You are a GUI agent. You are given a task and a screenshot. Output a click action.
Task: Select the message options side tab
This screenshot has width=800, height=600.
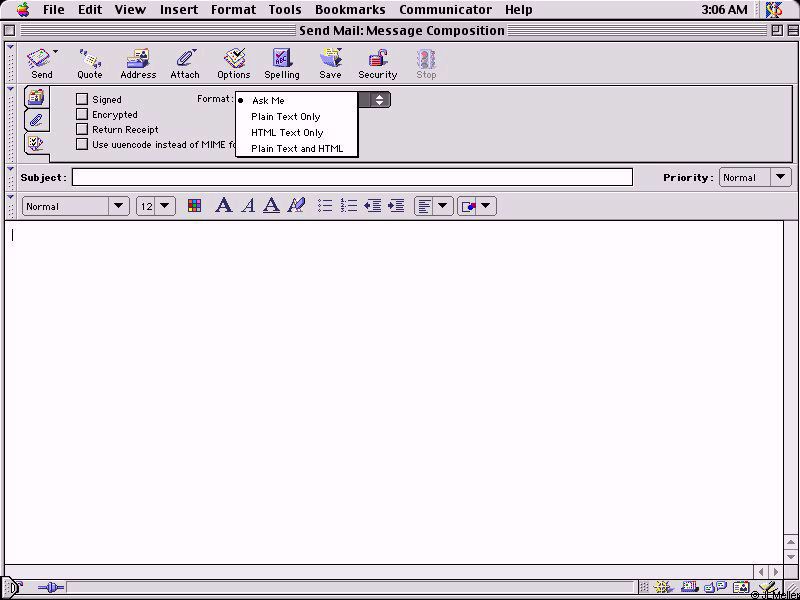coord(36,143)
